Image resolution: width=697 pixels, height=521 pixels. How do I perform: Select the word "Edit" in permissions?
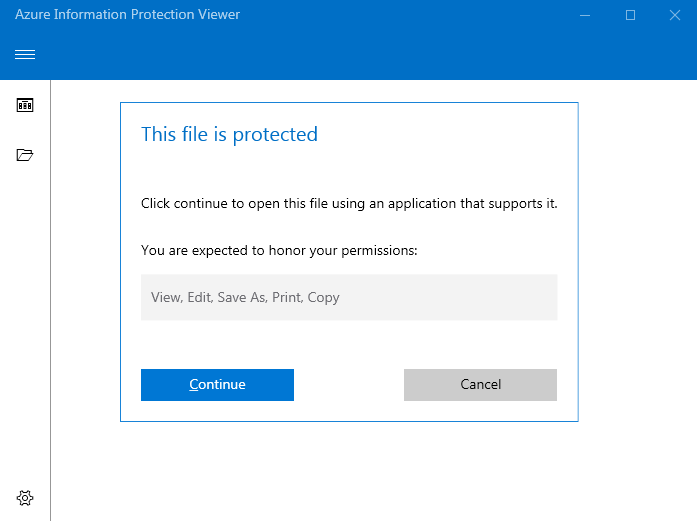(200, 297)
